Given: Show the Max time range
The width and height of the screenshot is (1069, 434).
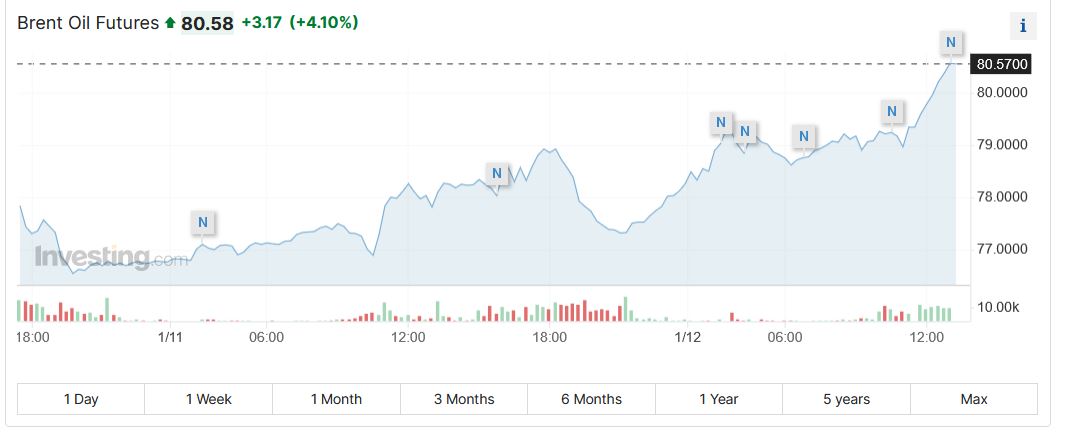Looking at the screenshot, I should (973, 399).
